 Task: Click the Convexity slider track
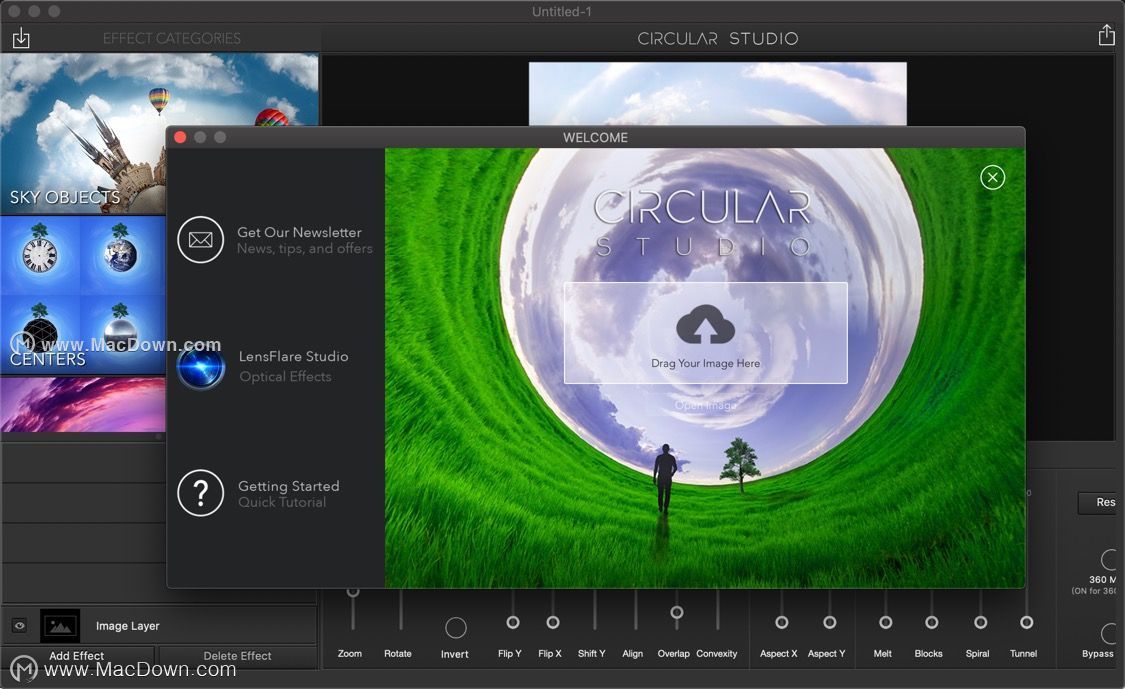(x=717, y=609)
